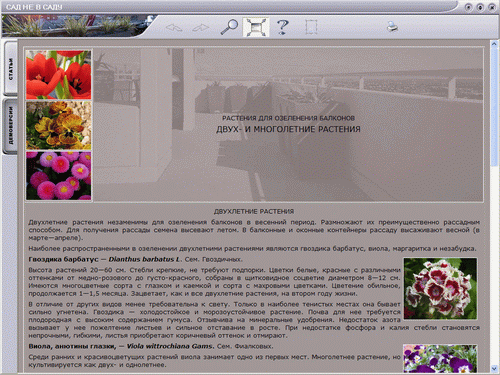Open help with the question mark icon

click(283, 27)
